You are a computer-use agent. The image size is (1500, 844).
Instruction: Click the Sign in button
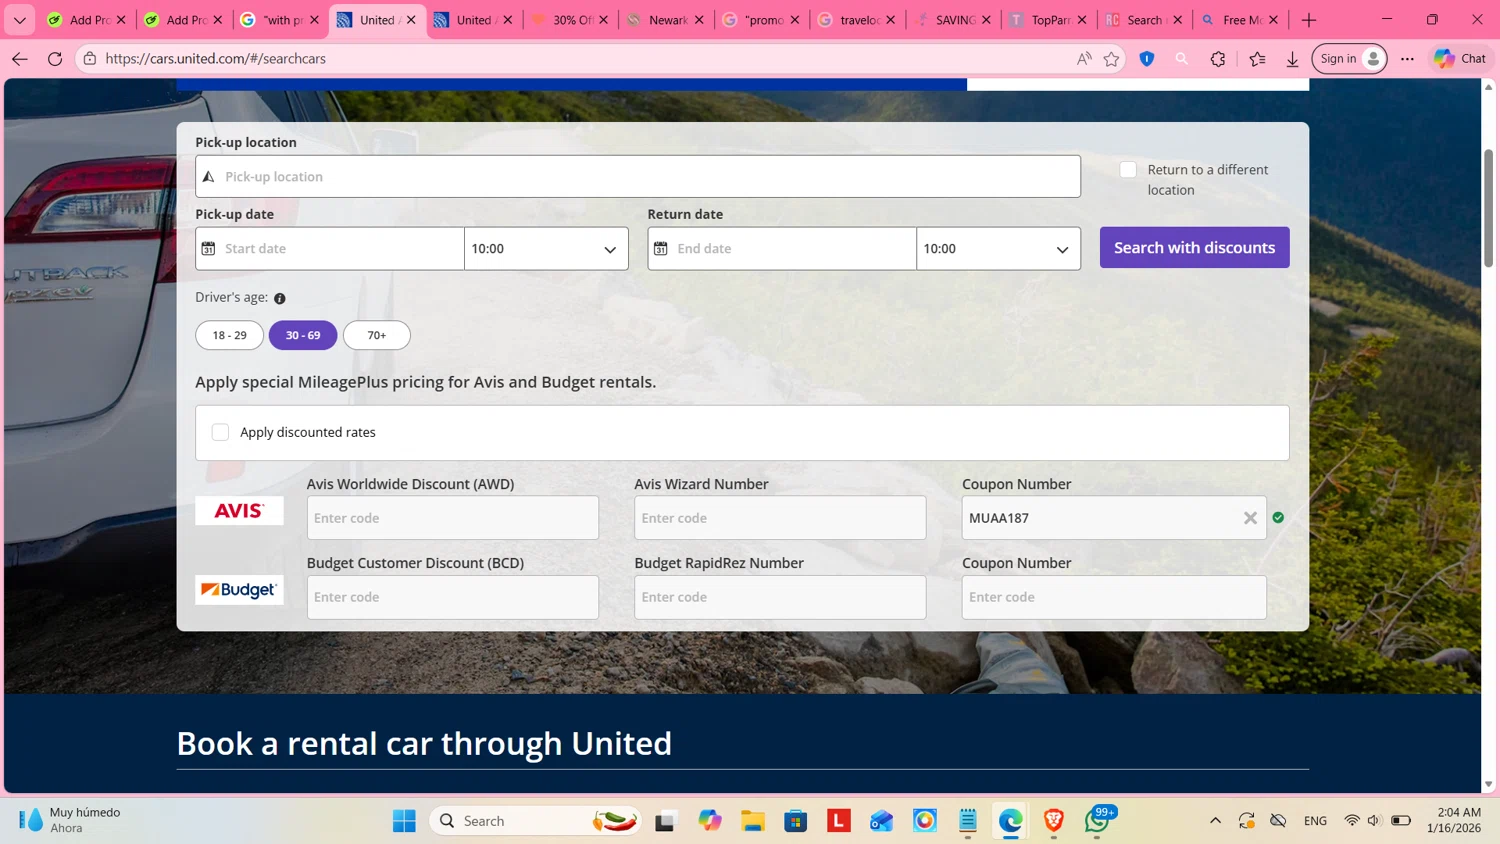[1349, 59]
